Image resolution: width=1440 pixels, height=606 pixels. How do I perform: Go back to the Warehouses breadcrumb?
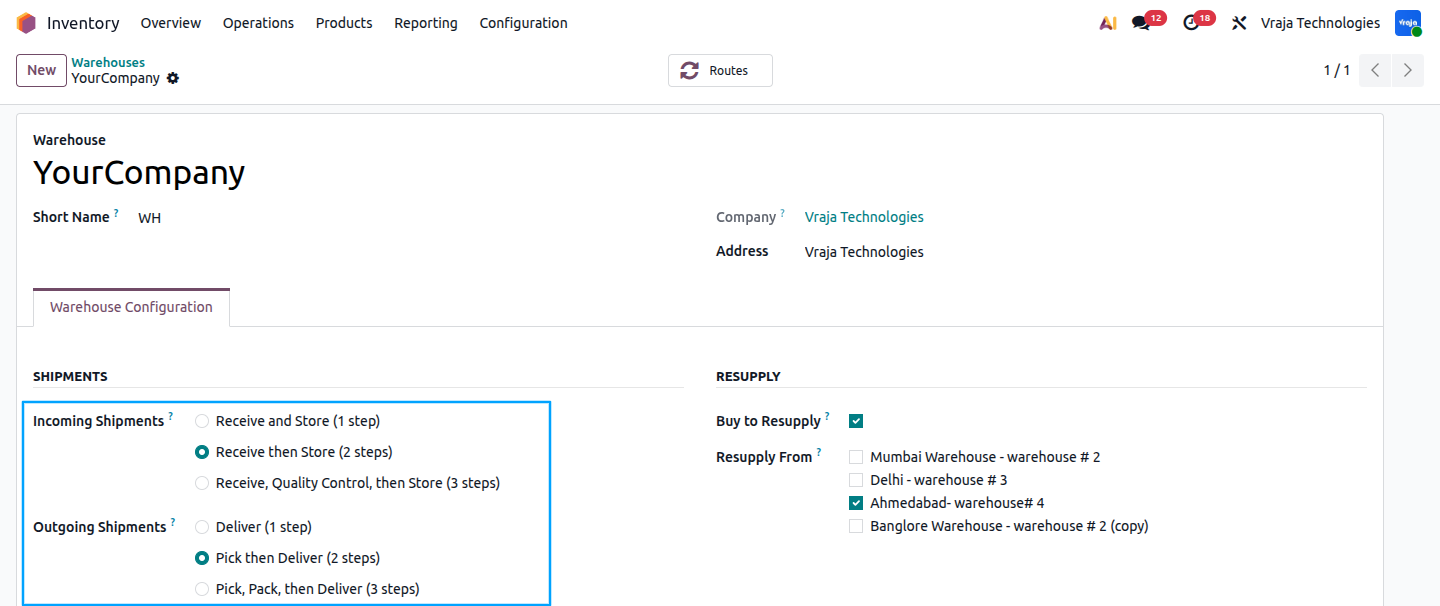pos(108,62)
